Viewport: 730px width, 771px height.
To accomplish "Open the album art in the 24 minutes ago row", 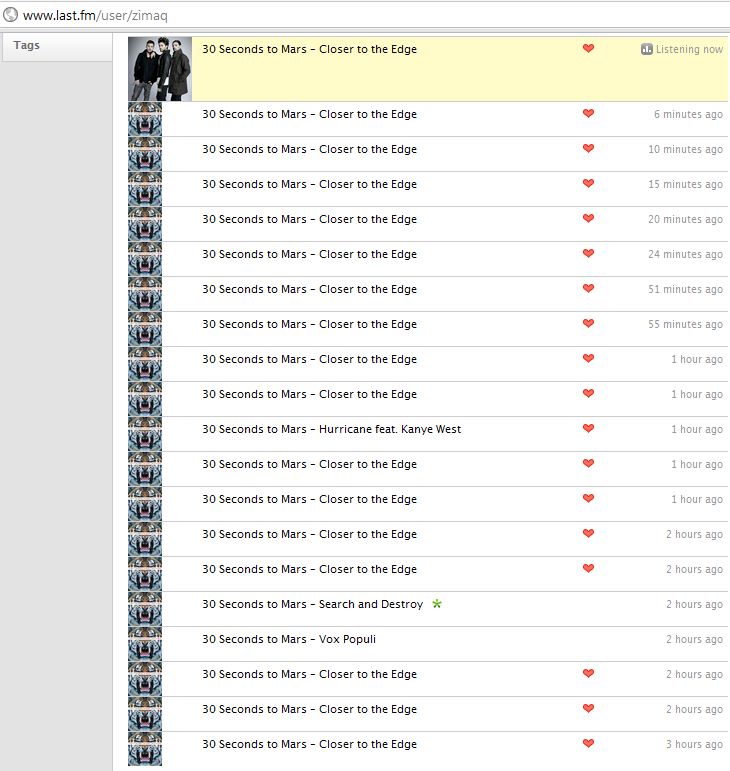I will [145, 259].
